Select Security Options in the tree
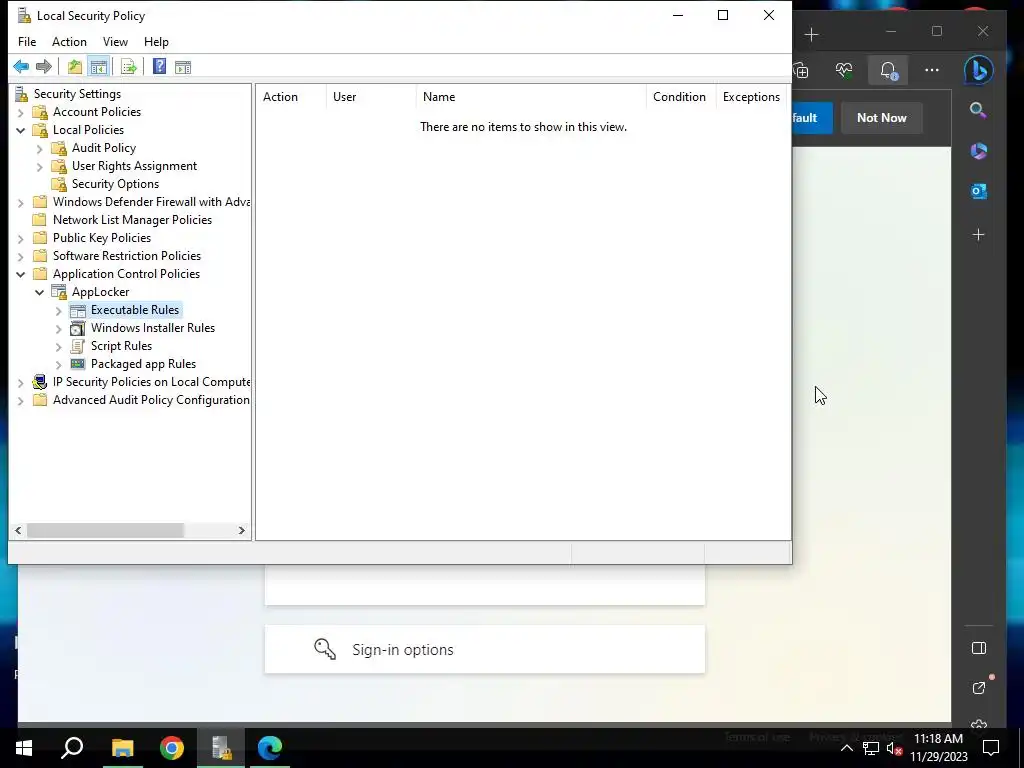The height and width of the screenshot is (768, 1024). tap(115, 184)
